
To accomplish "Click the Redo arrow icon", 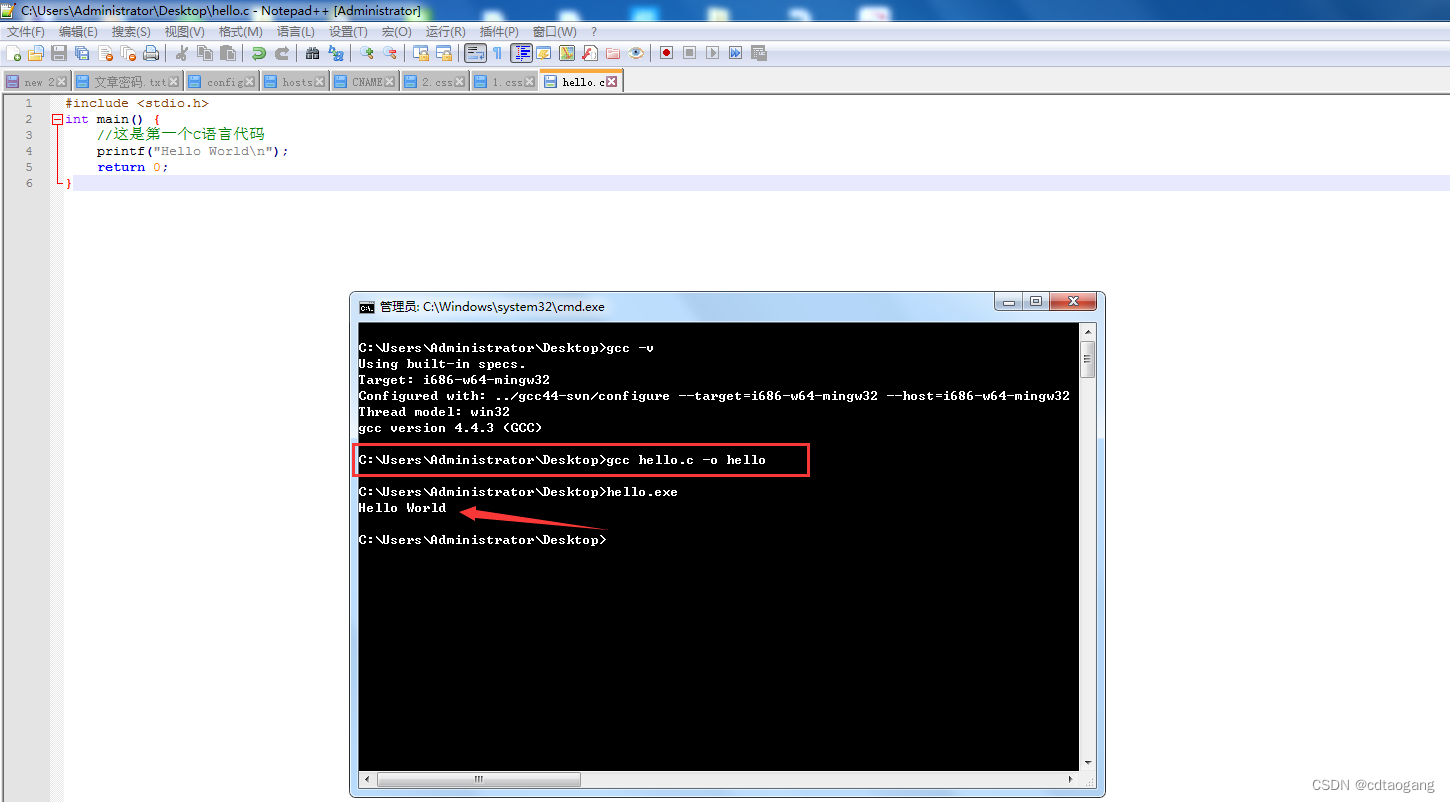I will (282, 53).
